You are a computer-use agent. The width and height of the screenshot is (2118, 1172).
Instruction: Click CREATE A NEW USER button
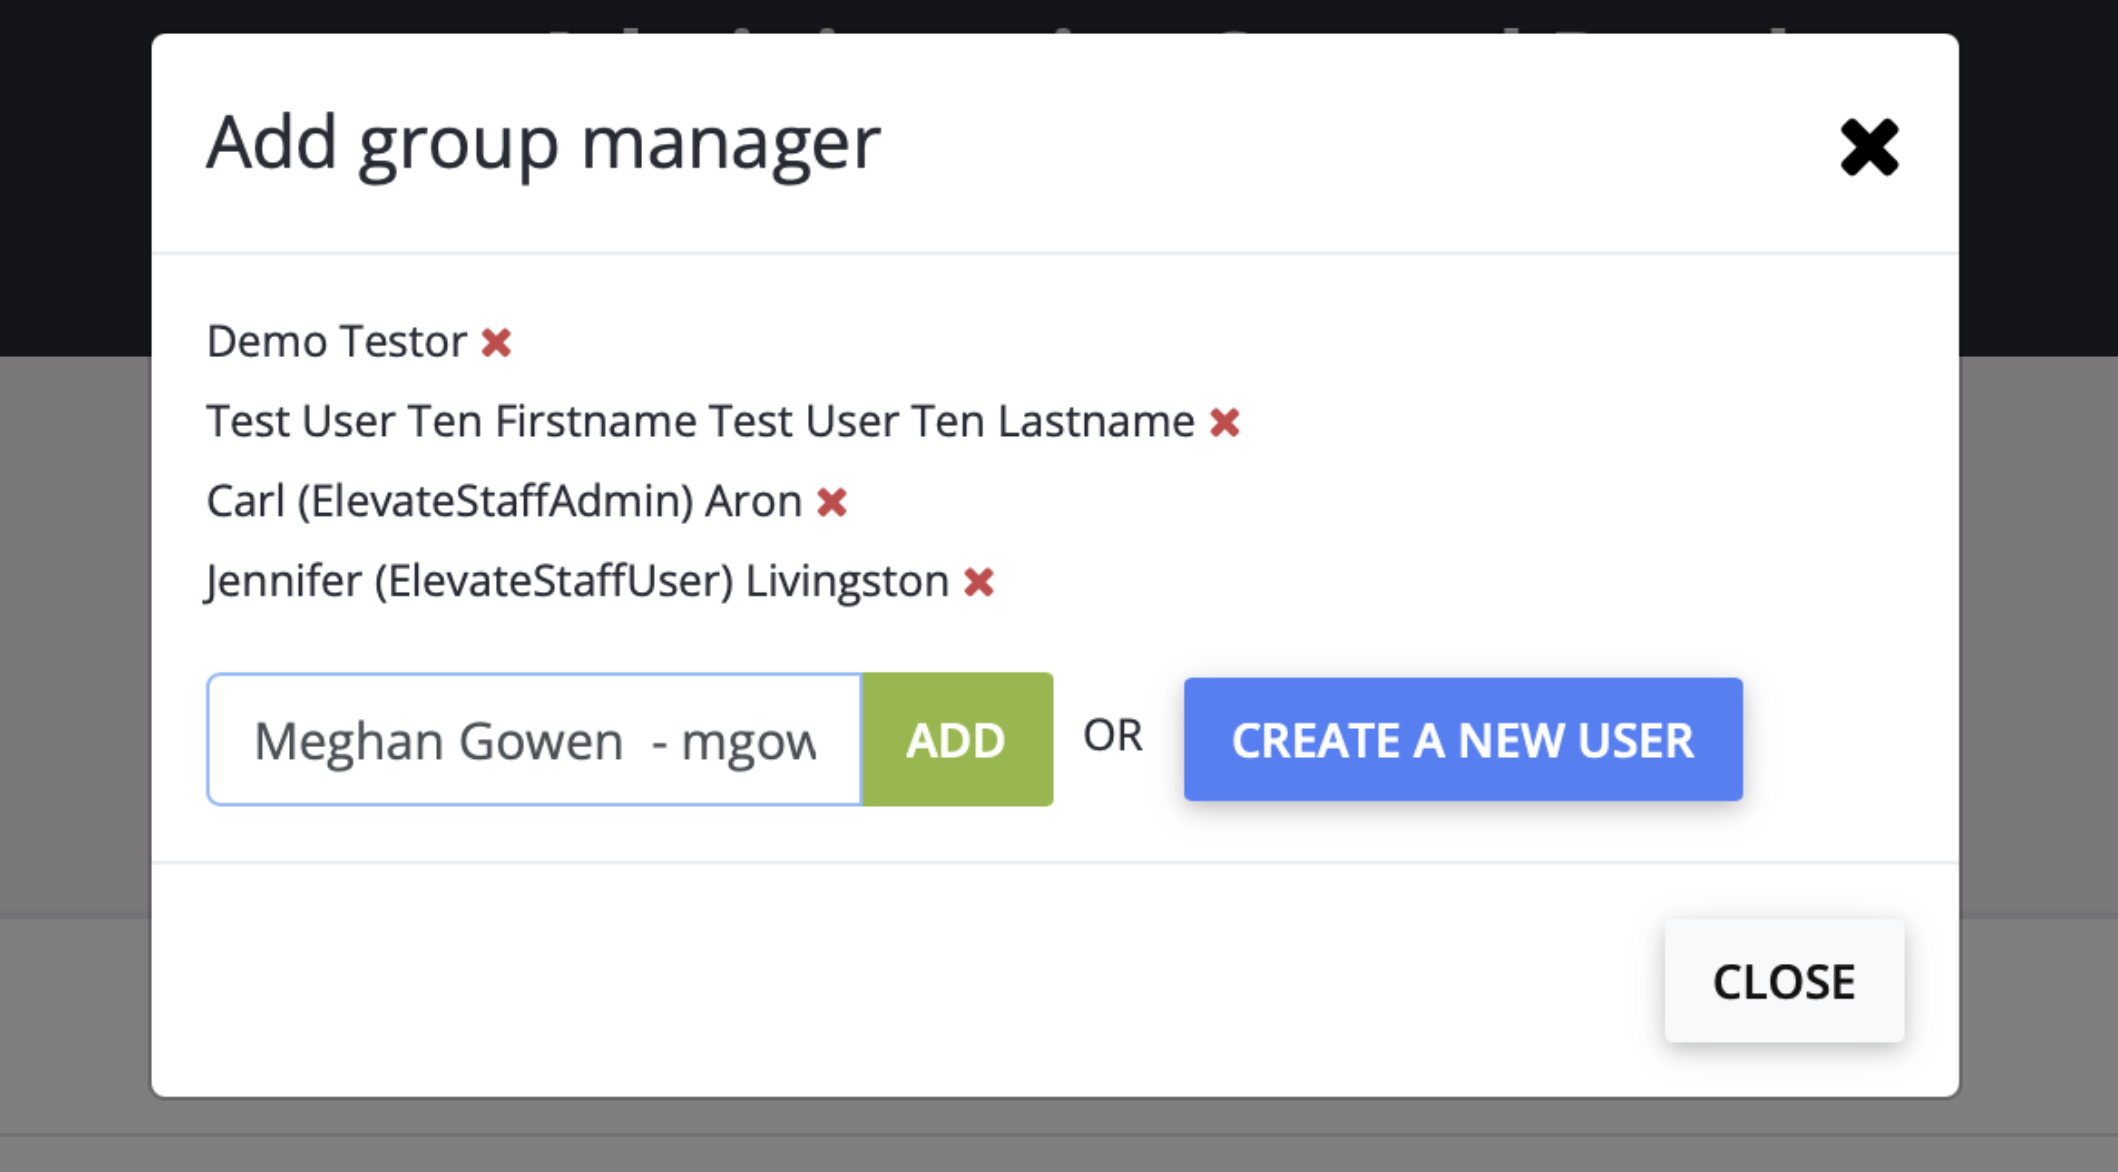tap(1462, 740)
